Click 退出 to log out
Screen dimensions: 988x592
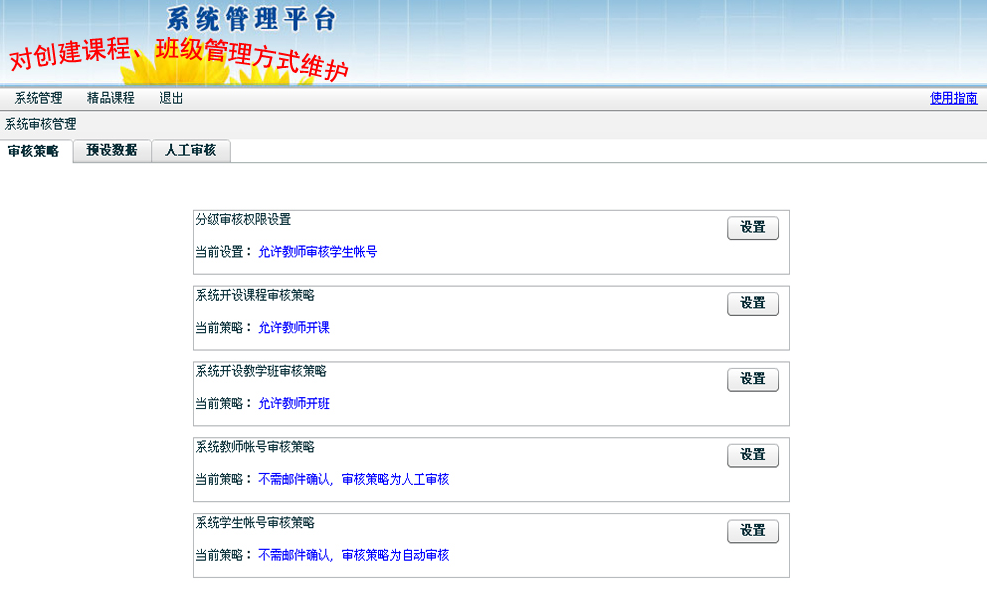coord(171,98)
